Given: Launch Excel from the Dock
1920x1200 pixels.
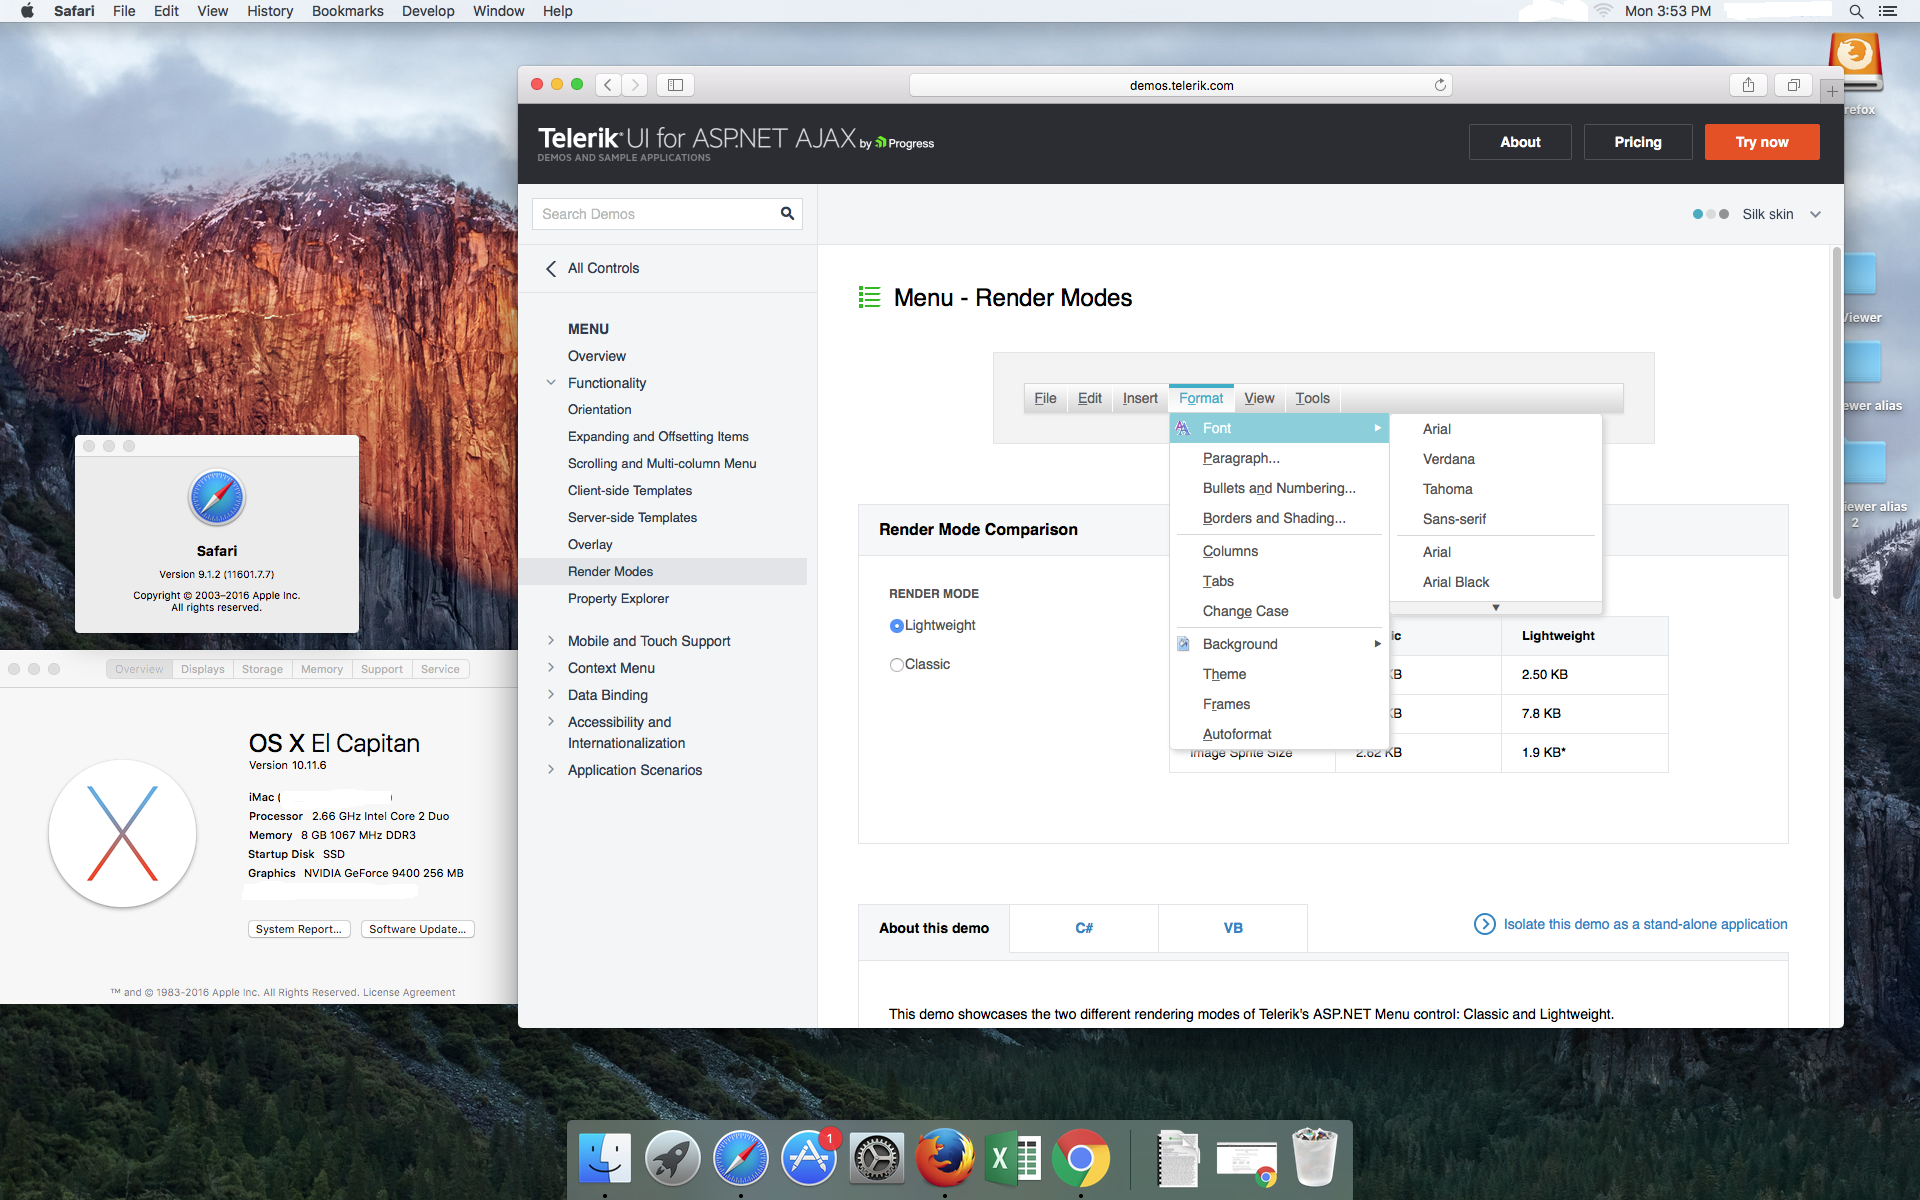Looking at the screenshot, I should (x=1012, y=1158).
